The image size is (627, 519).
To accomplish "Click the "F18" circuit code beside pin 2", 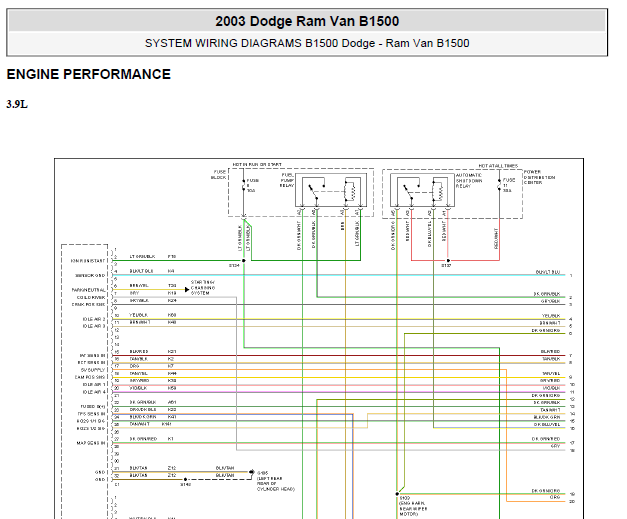I will pos(172,256).
